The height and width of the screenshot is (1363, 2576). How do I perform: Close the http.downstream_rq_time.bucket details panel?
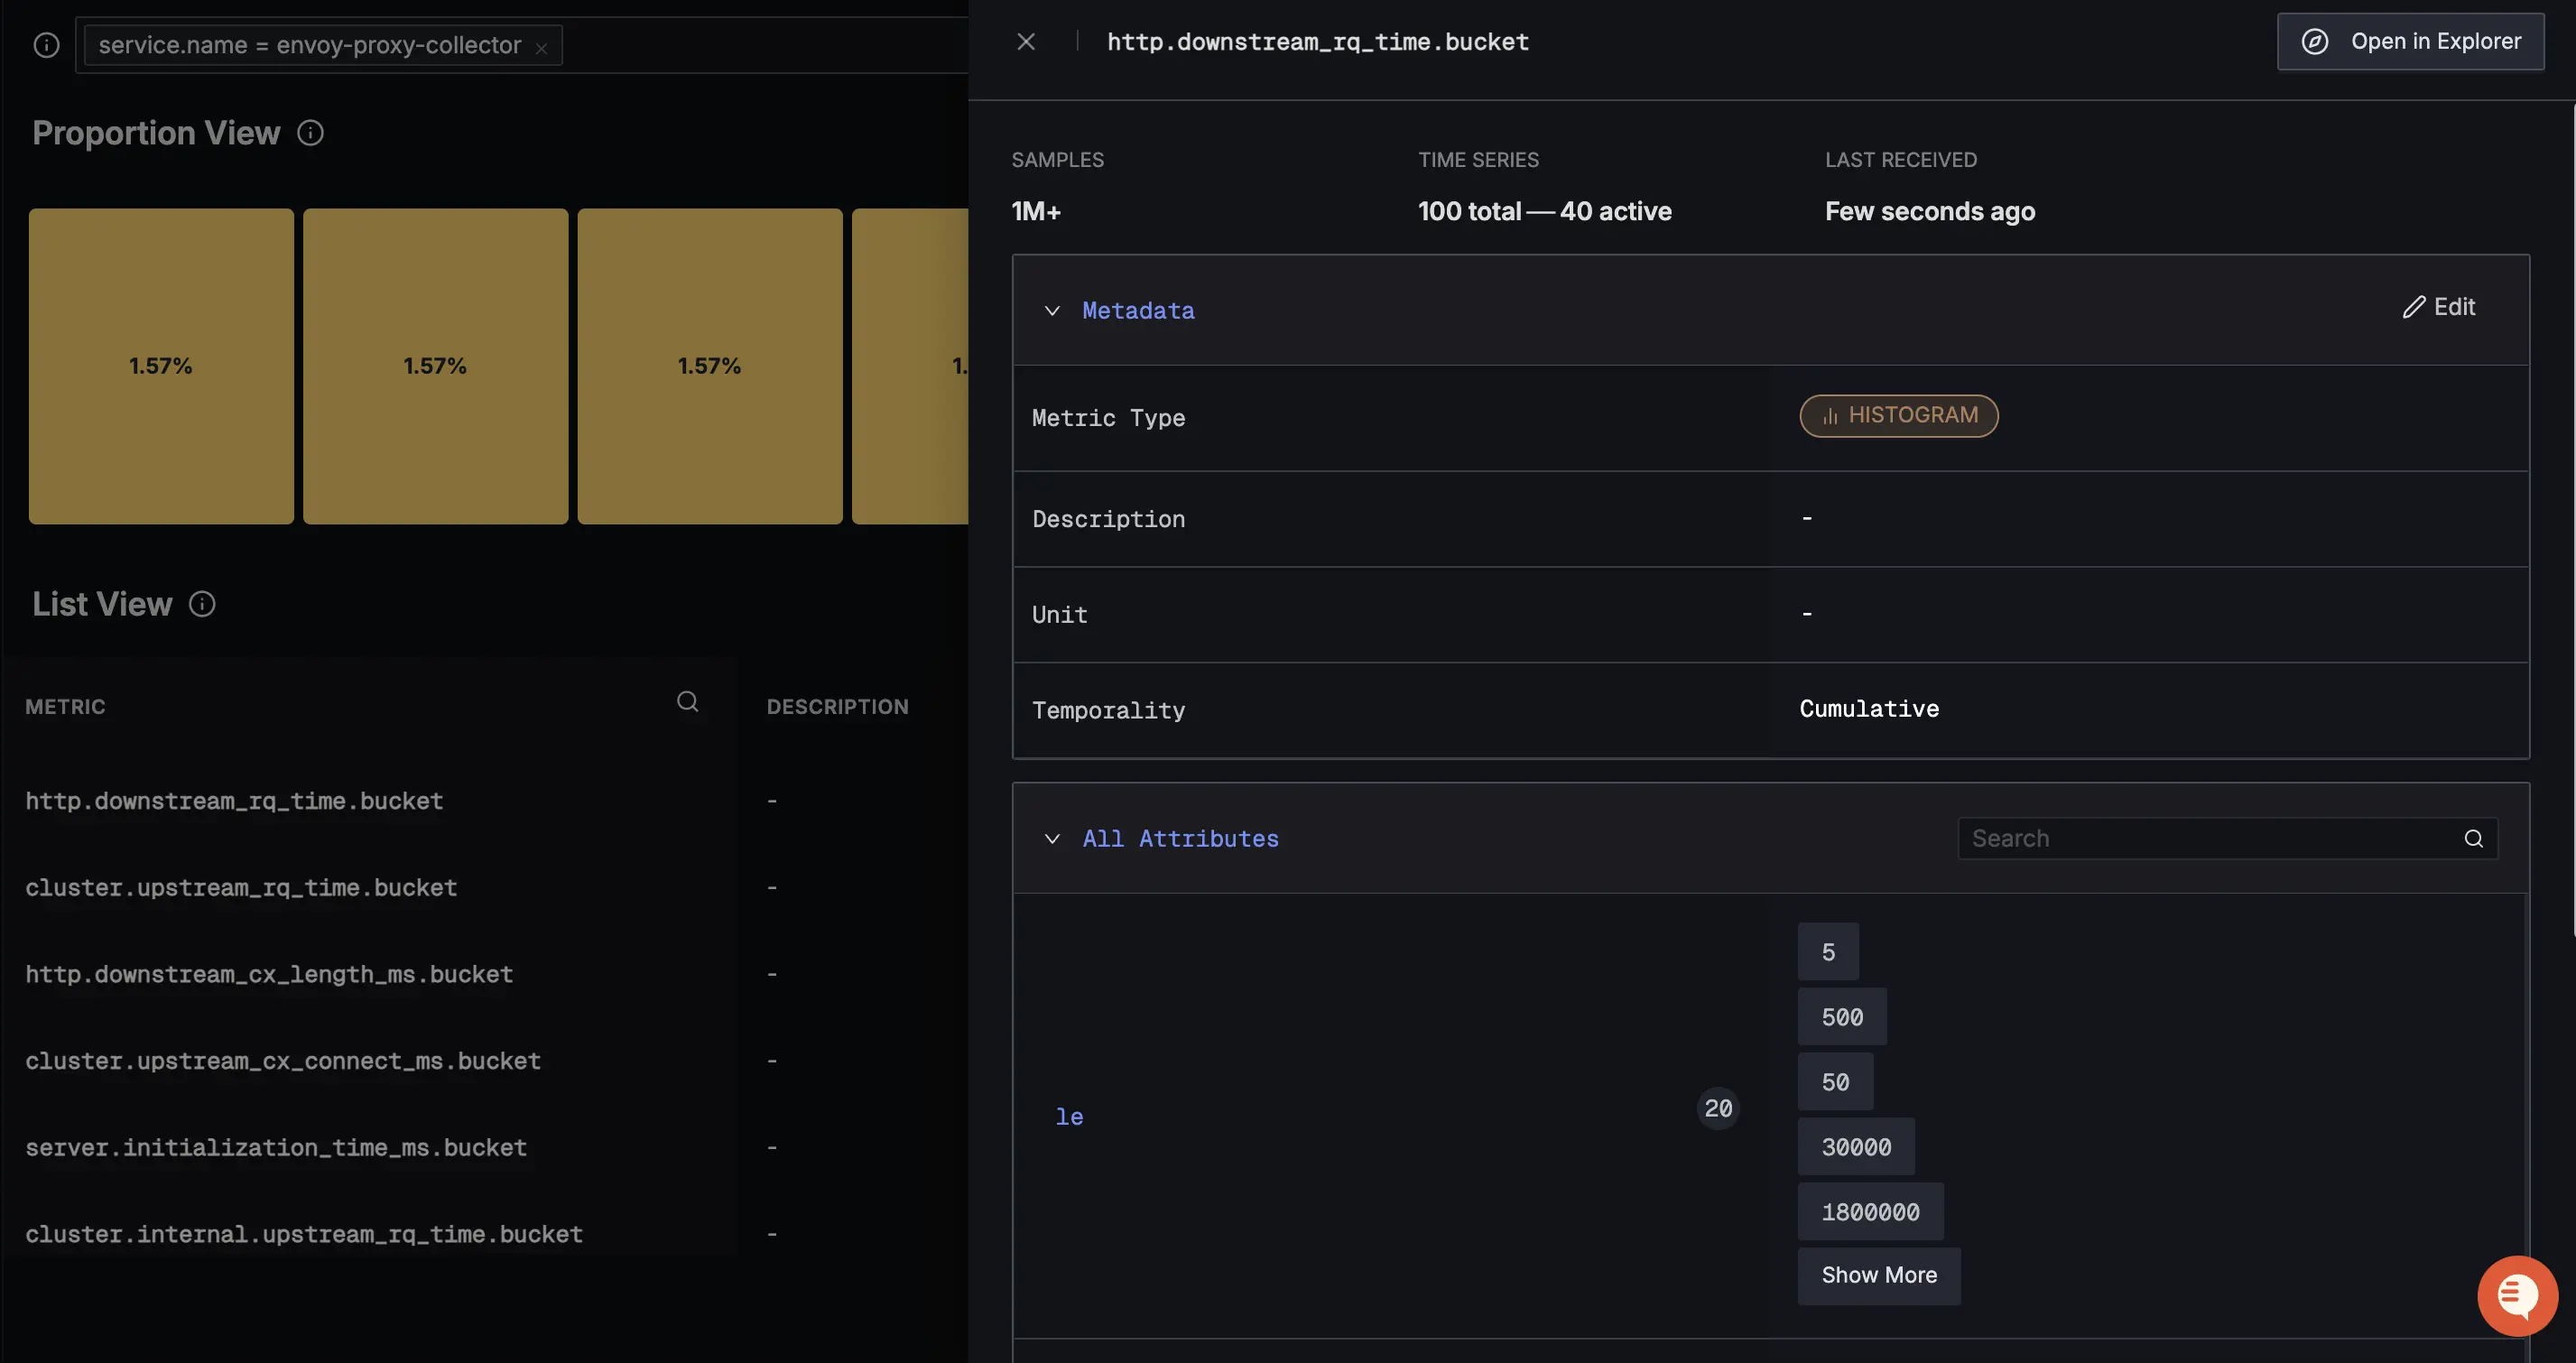(1026, 41)
